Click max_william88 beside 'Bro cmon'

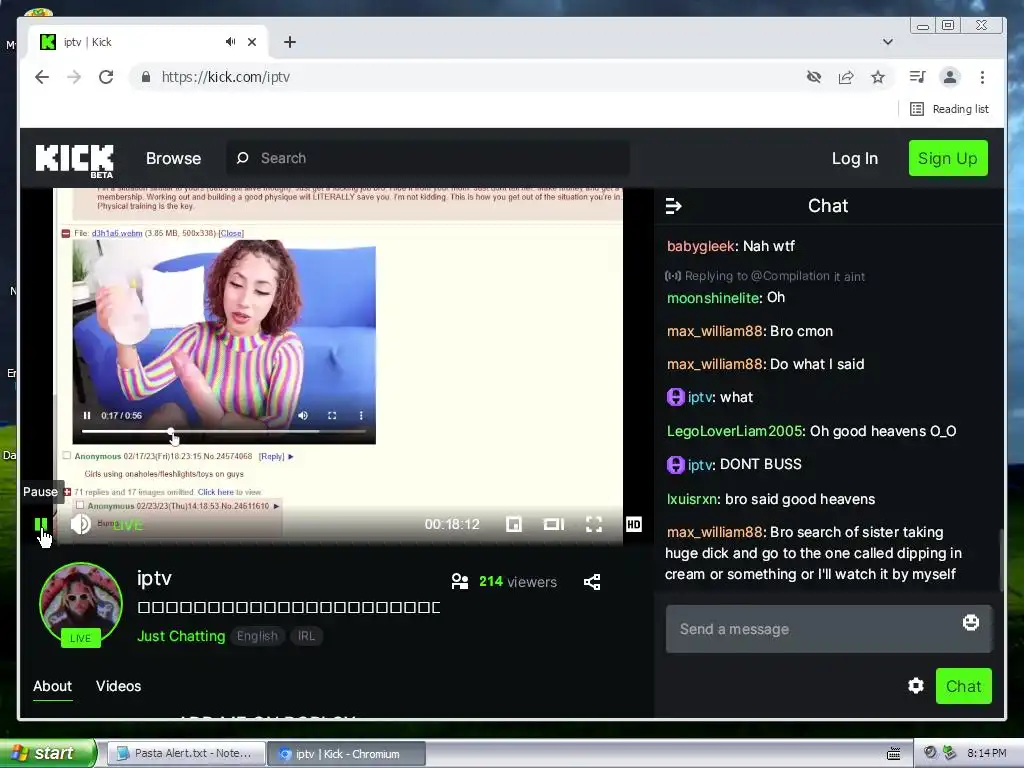pyautogui.click(x=714, y=332)
